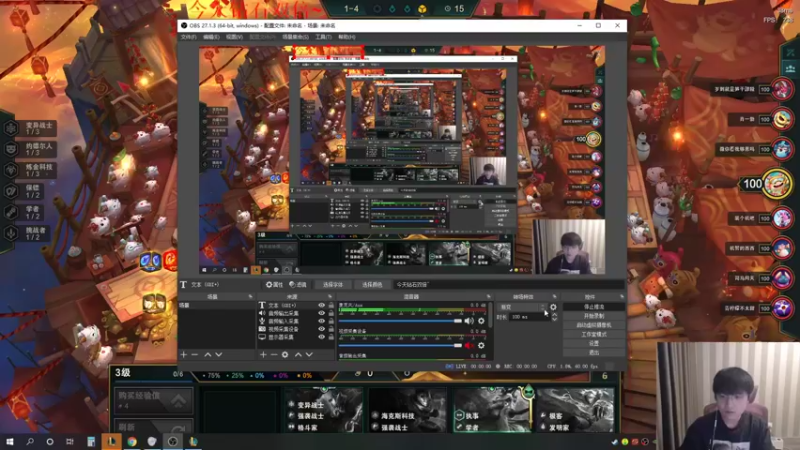Toggle visibility eye of 音频输出采集 source
This screenshot has height=450, width=800.
click(321, 313)
